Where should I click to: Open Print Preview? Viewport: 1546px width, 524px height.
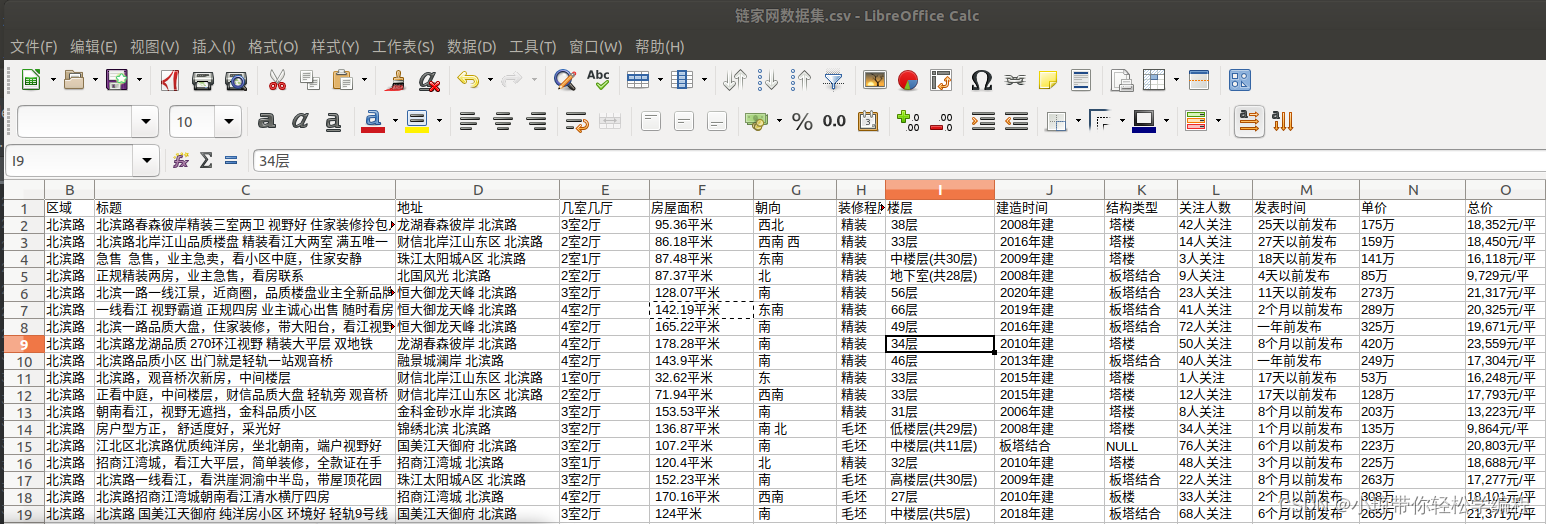click(x=236, y=80)
